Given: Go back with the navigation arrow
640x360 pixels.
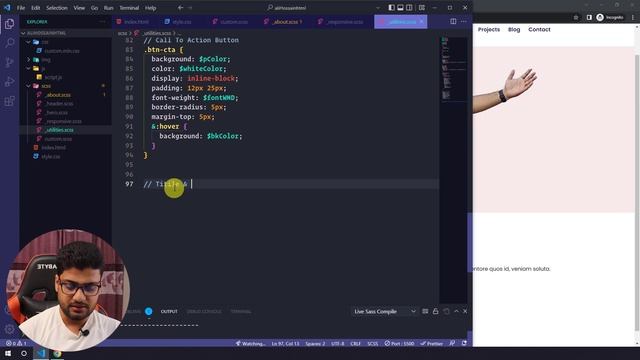Looking at the screenshot, I should point(180,7).
